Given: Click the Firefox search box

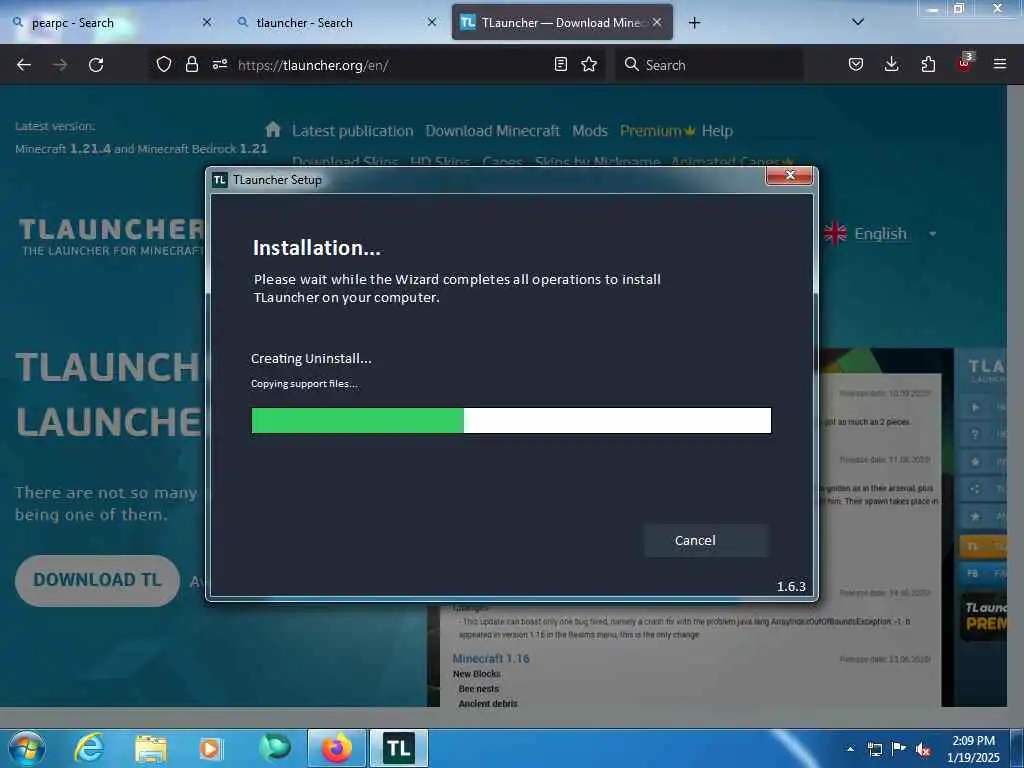Looking at the screenshot, I should click(709, 65).
